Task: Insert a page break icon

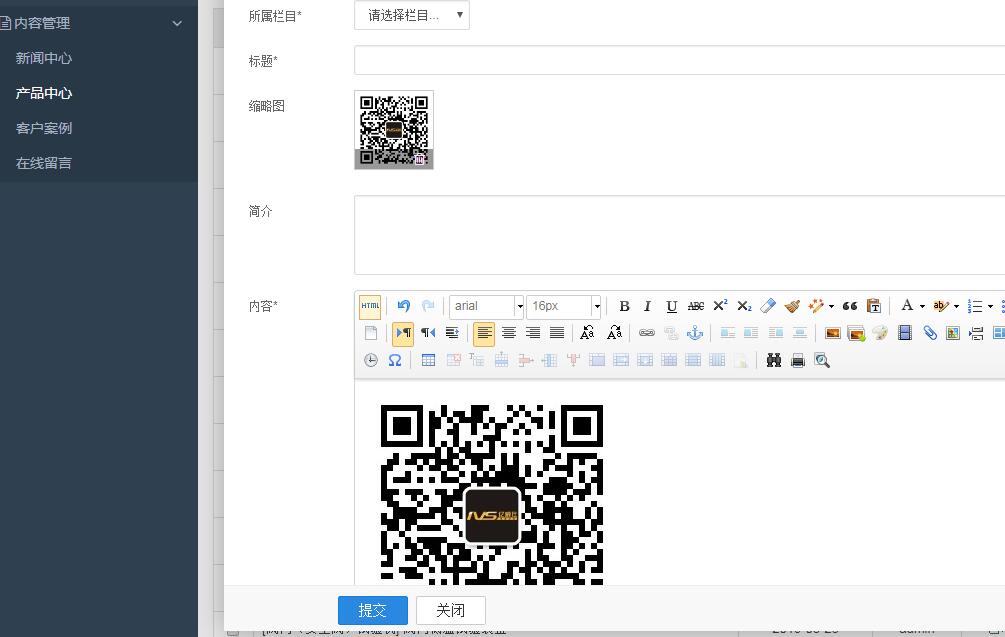Action: 976,333
